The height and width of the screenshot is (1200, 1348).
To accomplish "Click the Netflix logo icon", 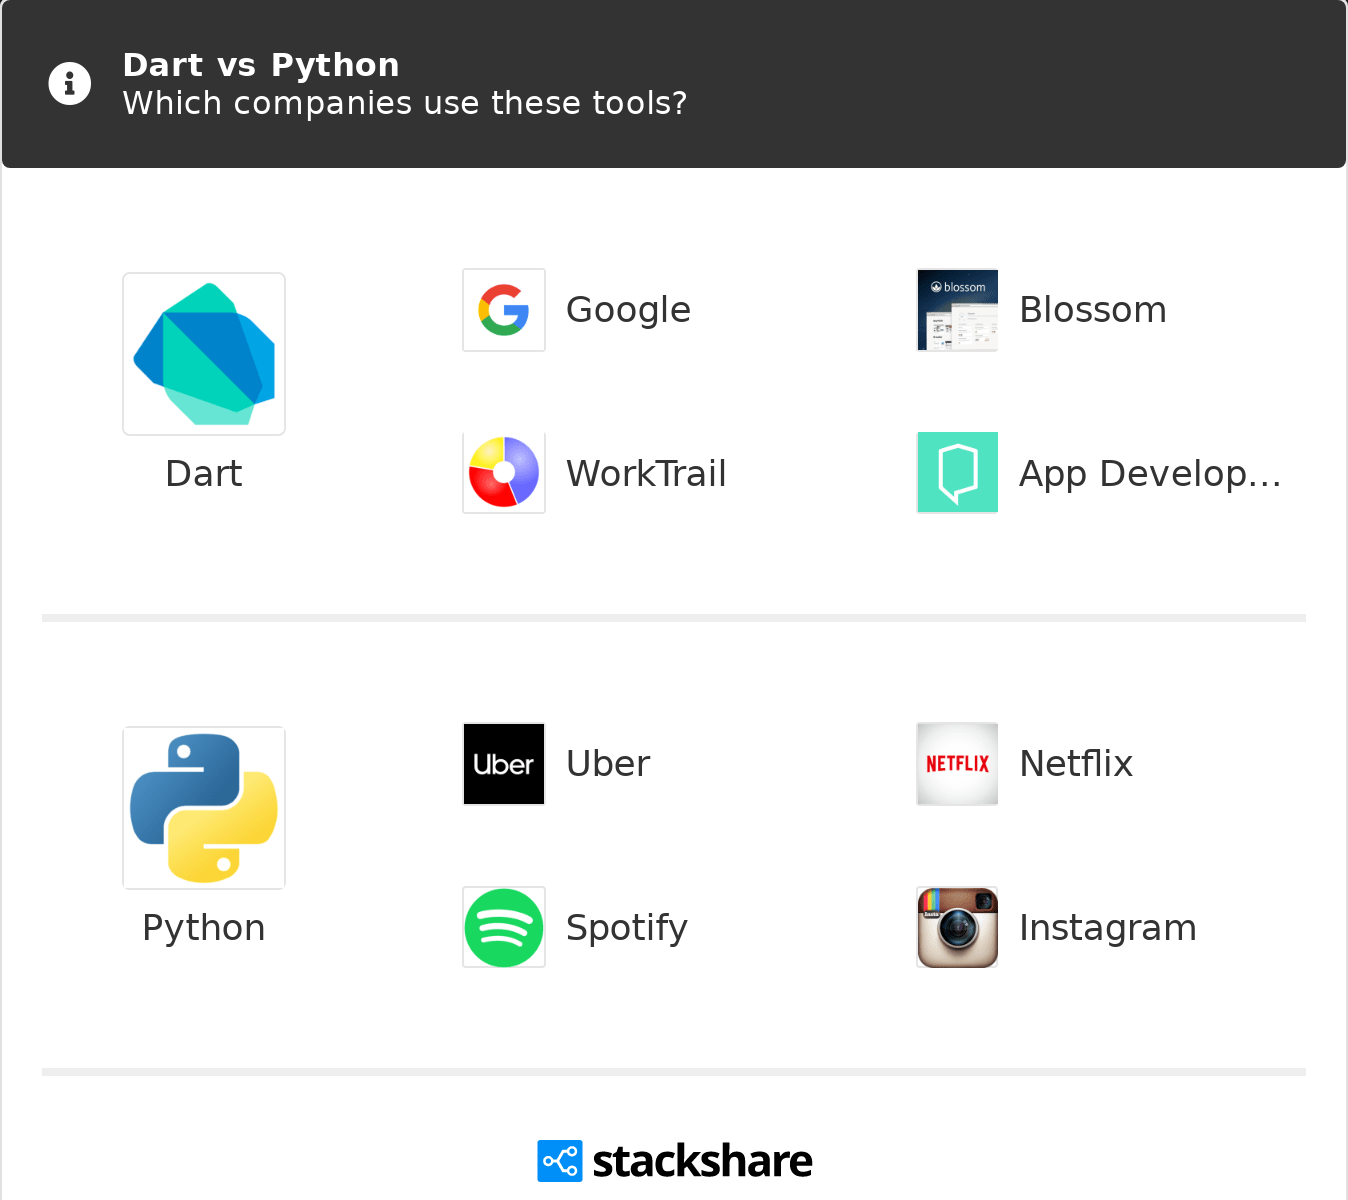I will 957,764.
